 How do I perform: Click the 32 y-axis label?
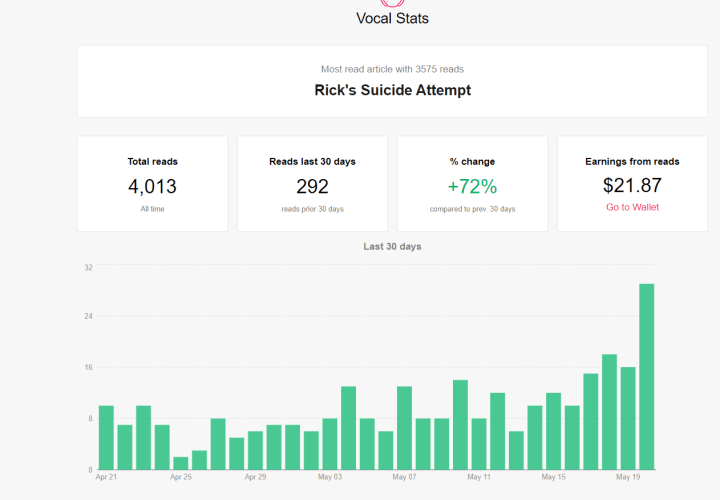[88, 268]
